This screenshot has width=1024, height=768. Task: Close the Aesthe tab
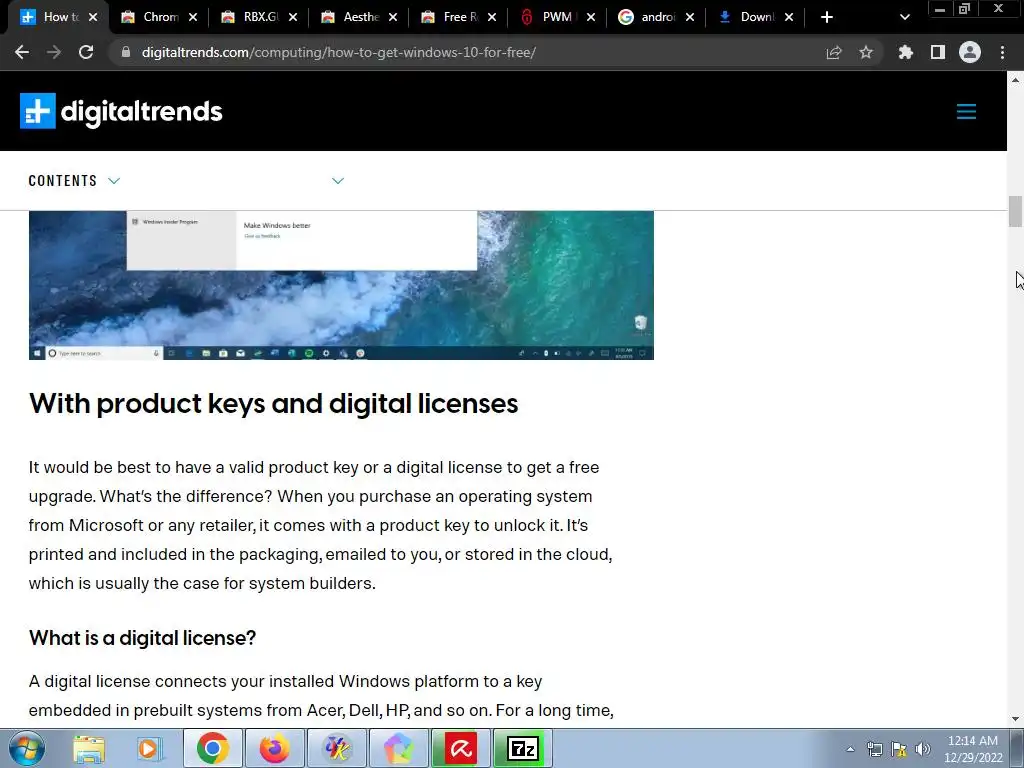392,17
